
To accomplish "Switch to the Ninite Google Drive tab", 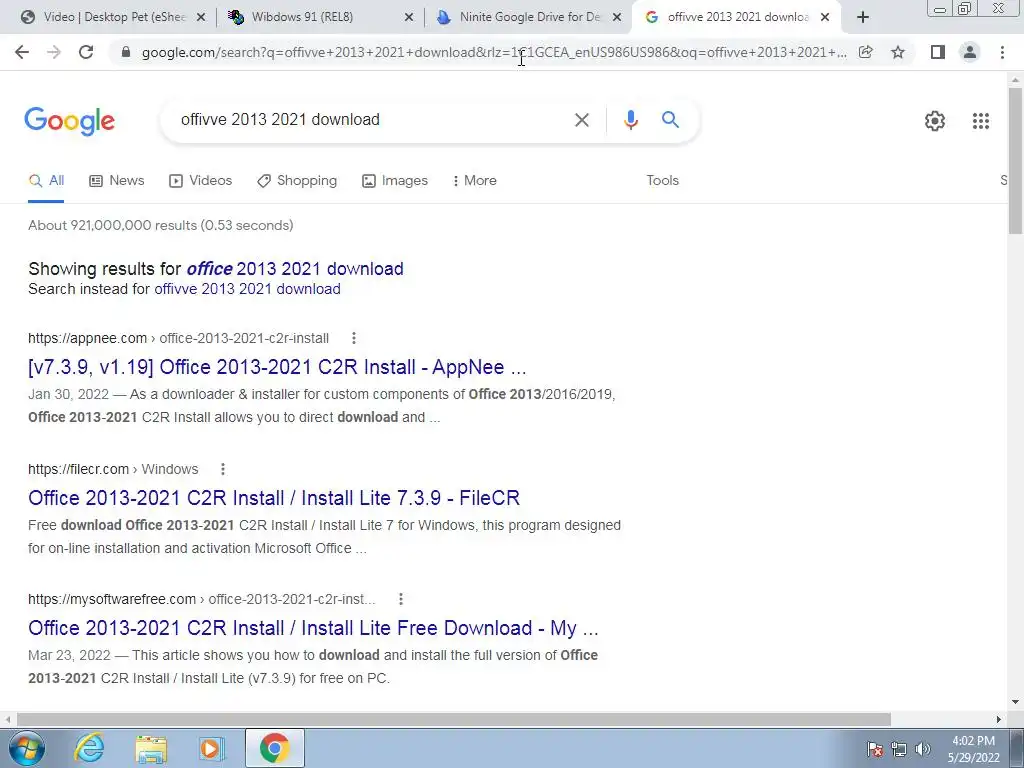I will click(530, 18).
